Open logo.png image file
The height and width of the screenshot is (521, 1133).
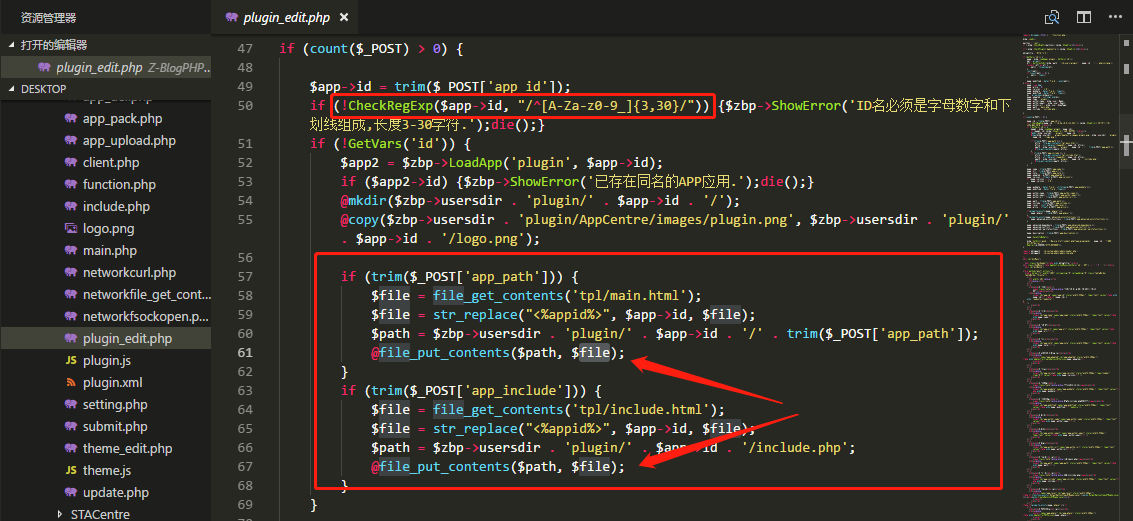click(108, 228)
